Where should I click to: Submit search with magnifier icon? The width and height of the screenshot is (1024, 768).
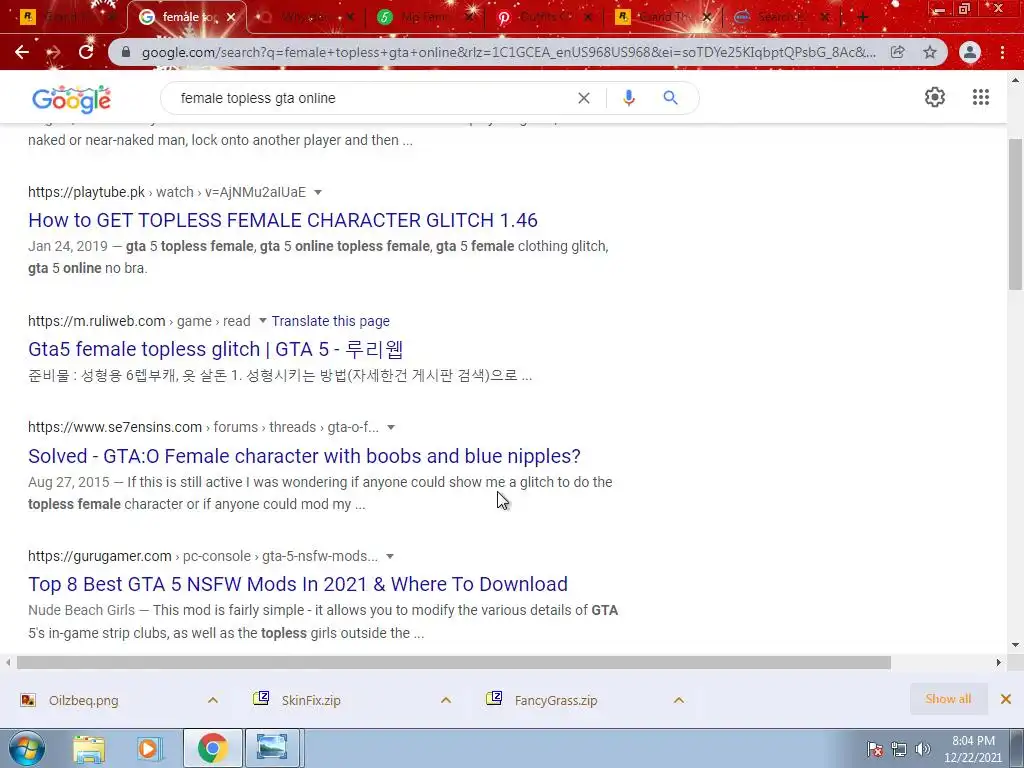coord(670,98)
